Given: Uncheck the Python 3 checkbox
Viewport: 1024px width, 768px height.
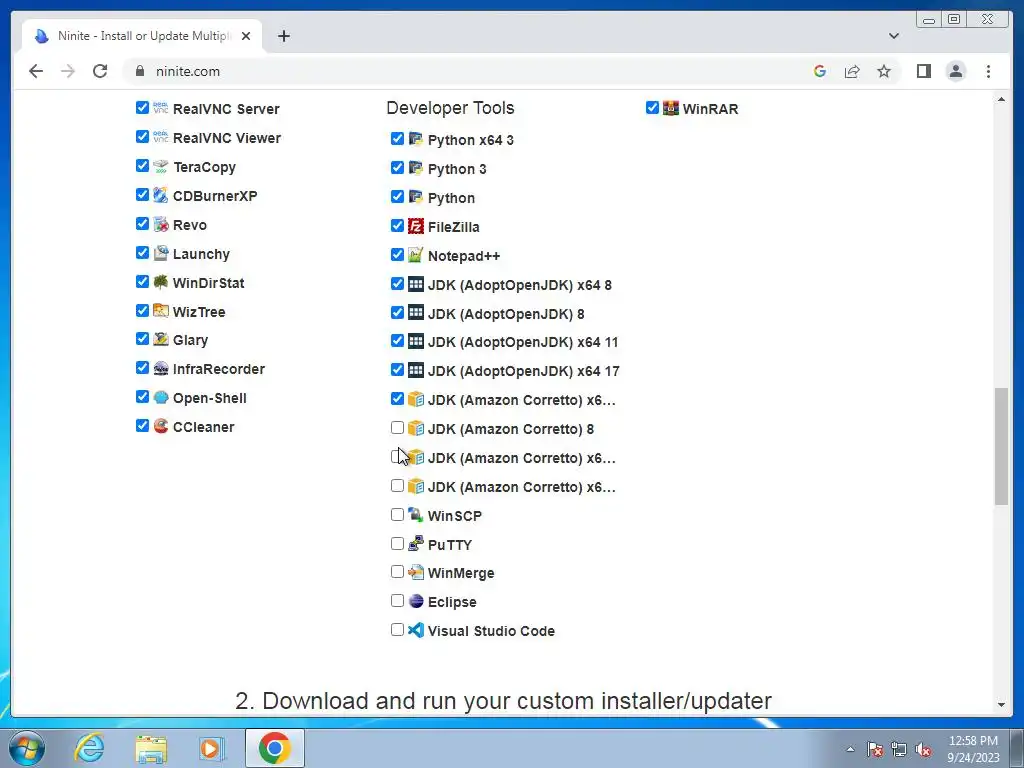Looking at the screenshot, I should 397,167.
